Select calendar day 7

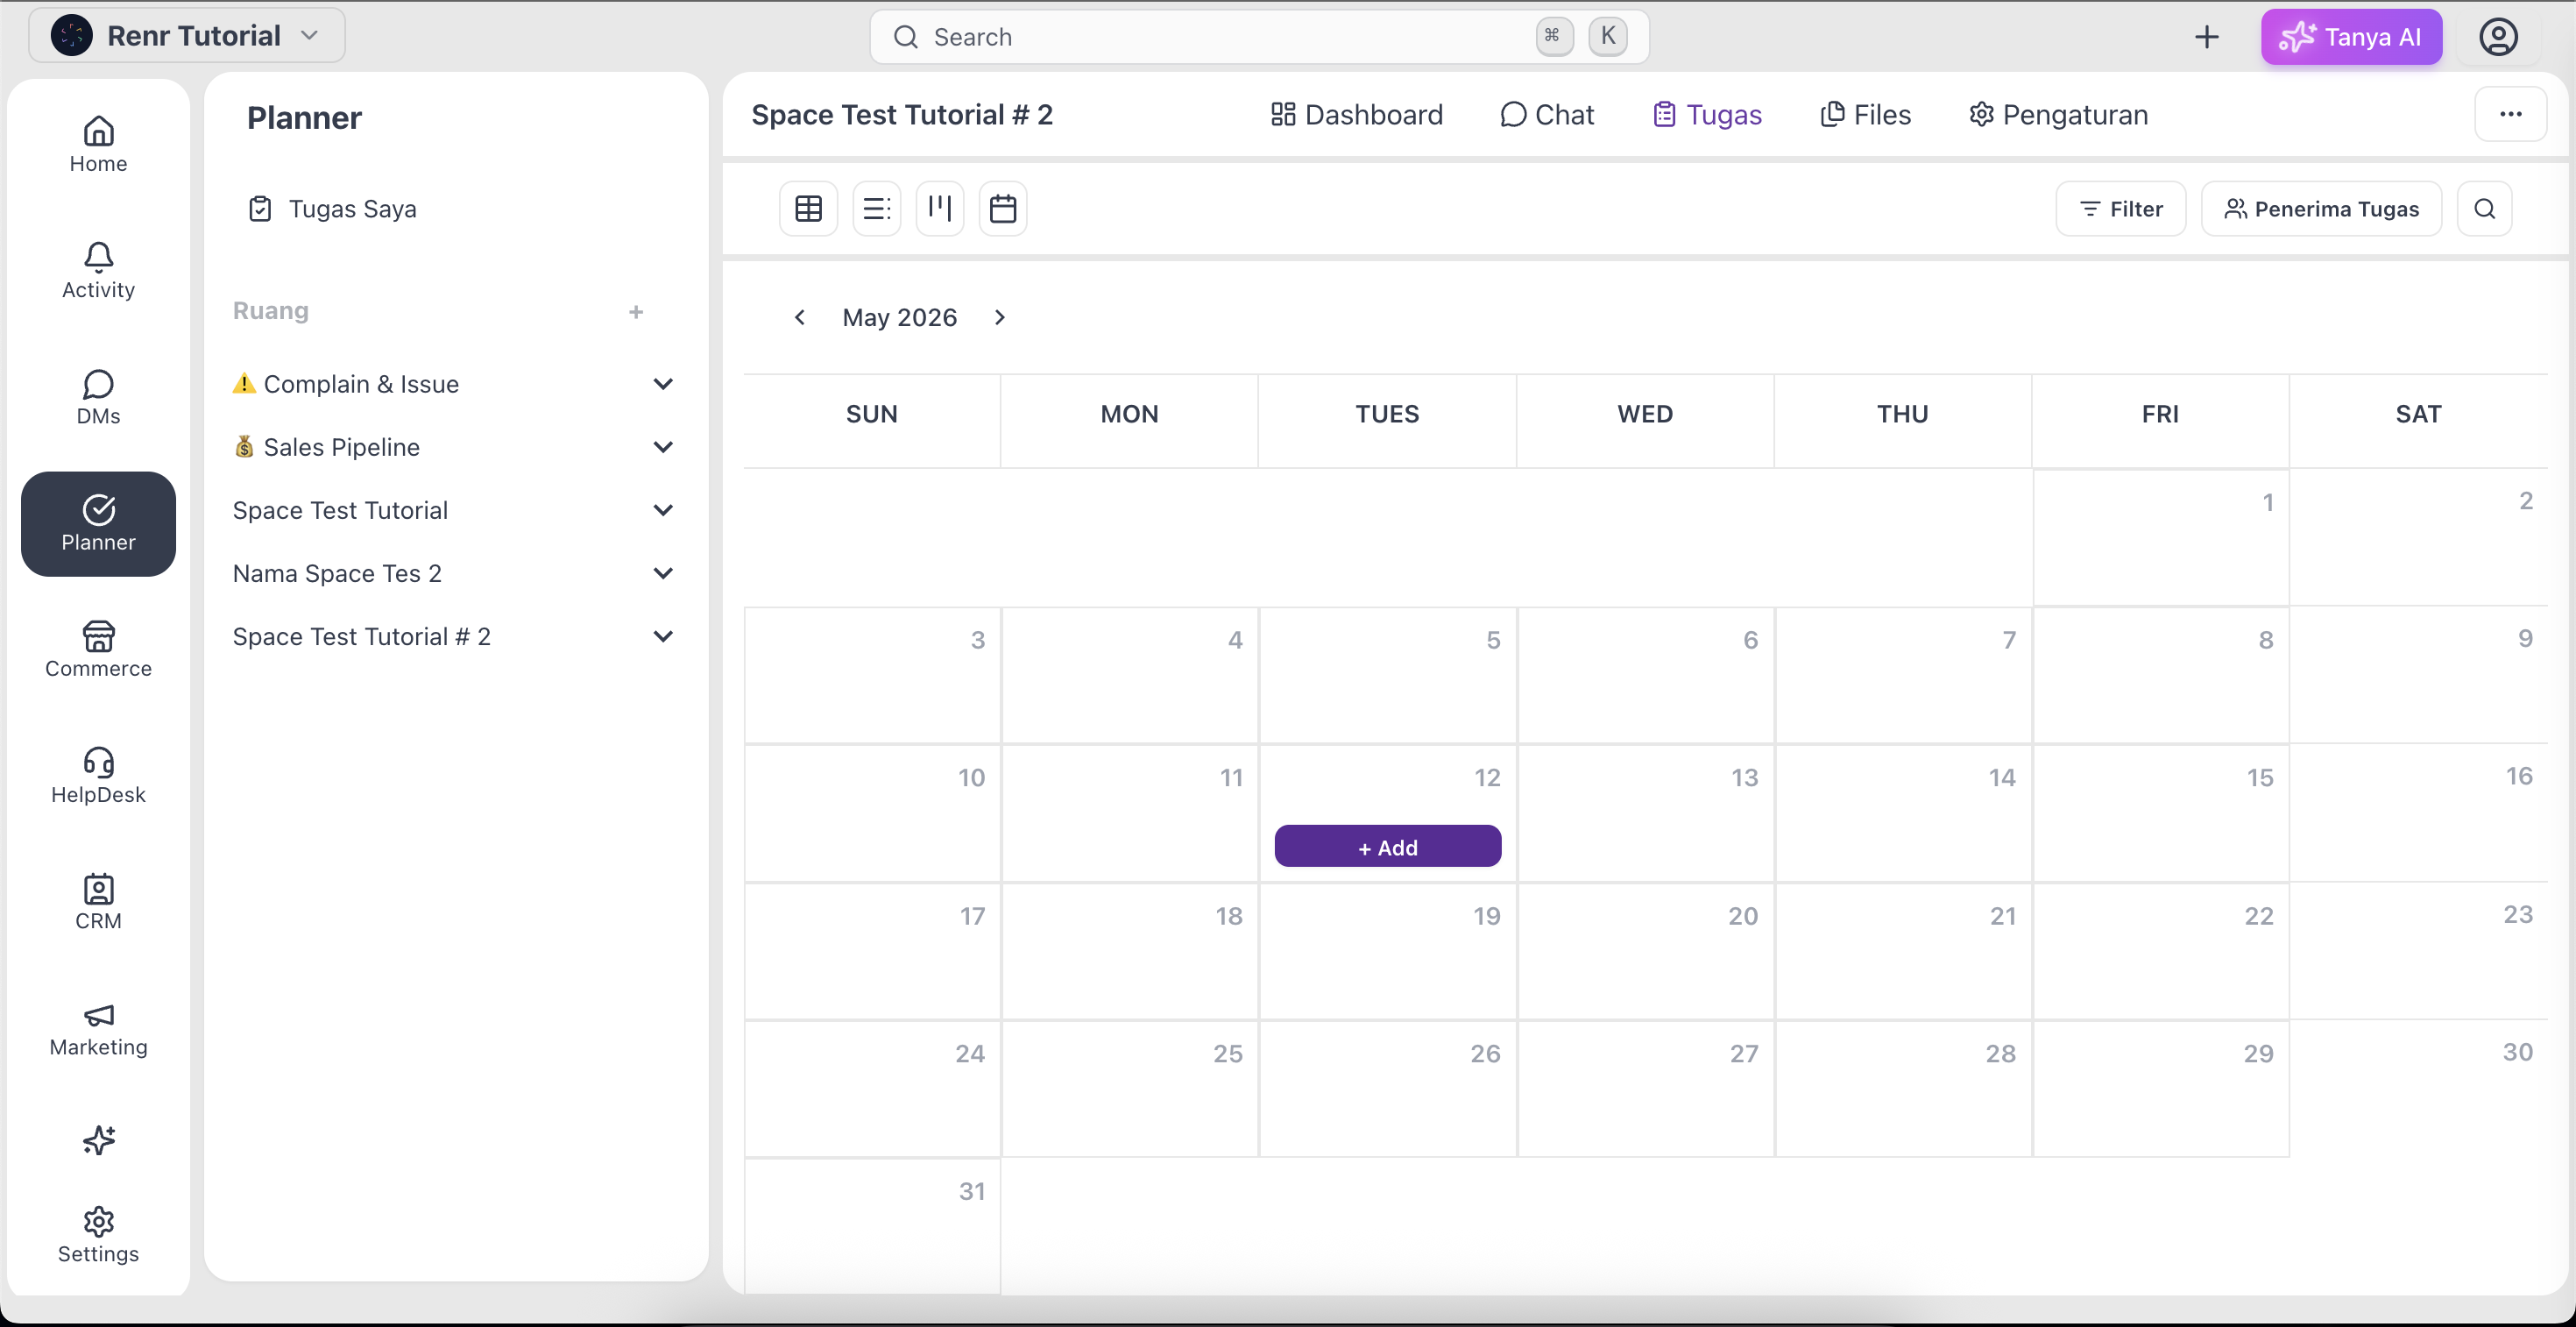(x=1903, y=675)
